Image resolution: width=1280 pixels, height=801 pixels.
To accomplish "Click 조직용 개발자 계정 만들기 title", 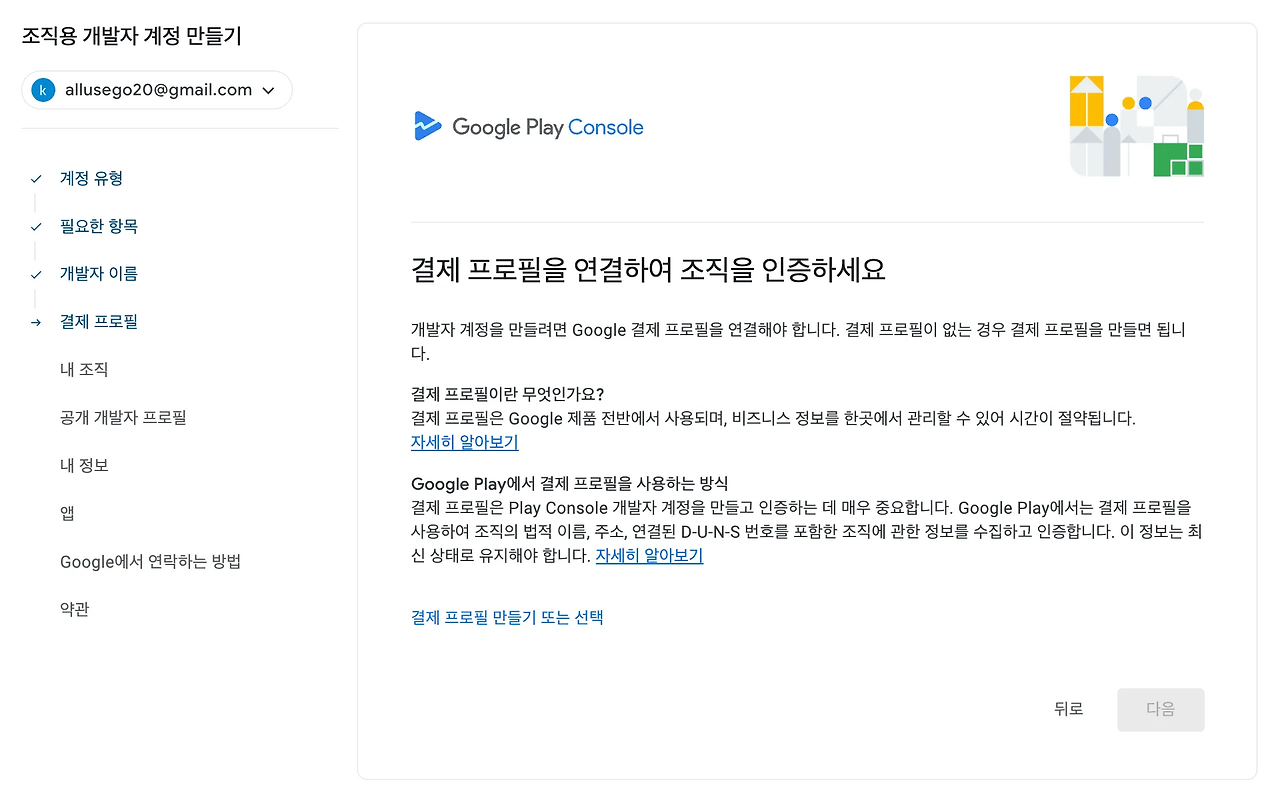I will pyautogui.click(x=132, y=37).
